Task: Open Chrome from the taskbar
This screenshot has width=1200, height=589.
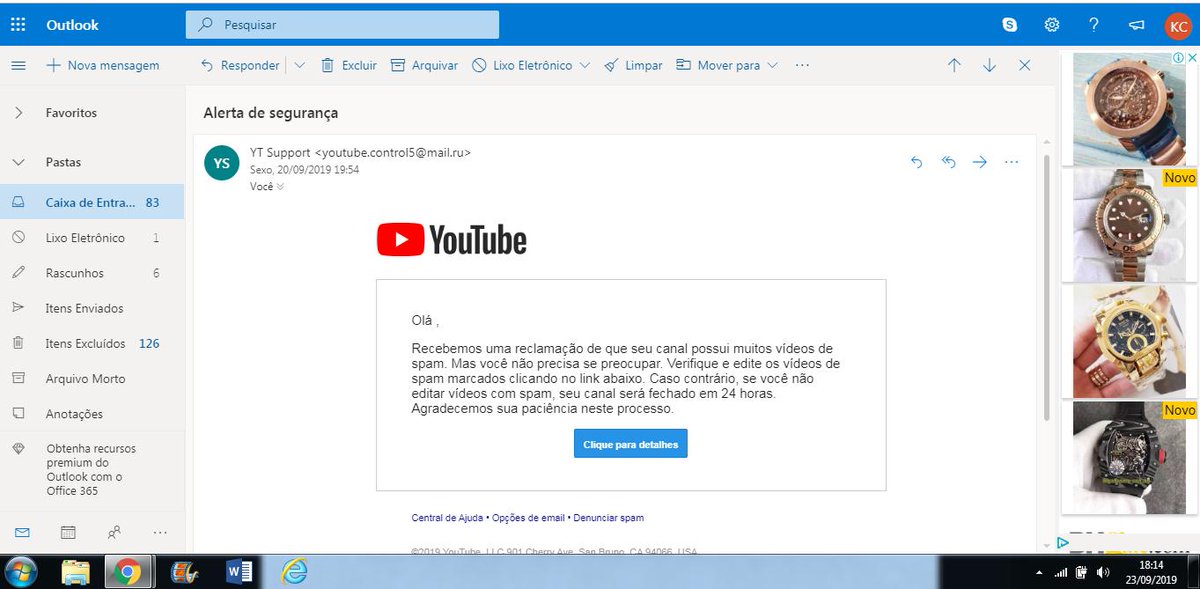Action: (x=127, y=571)
